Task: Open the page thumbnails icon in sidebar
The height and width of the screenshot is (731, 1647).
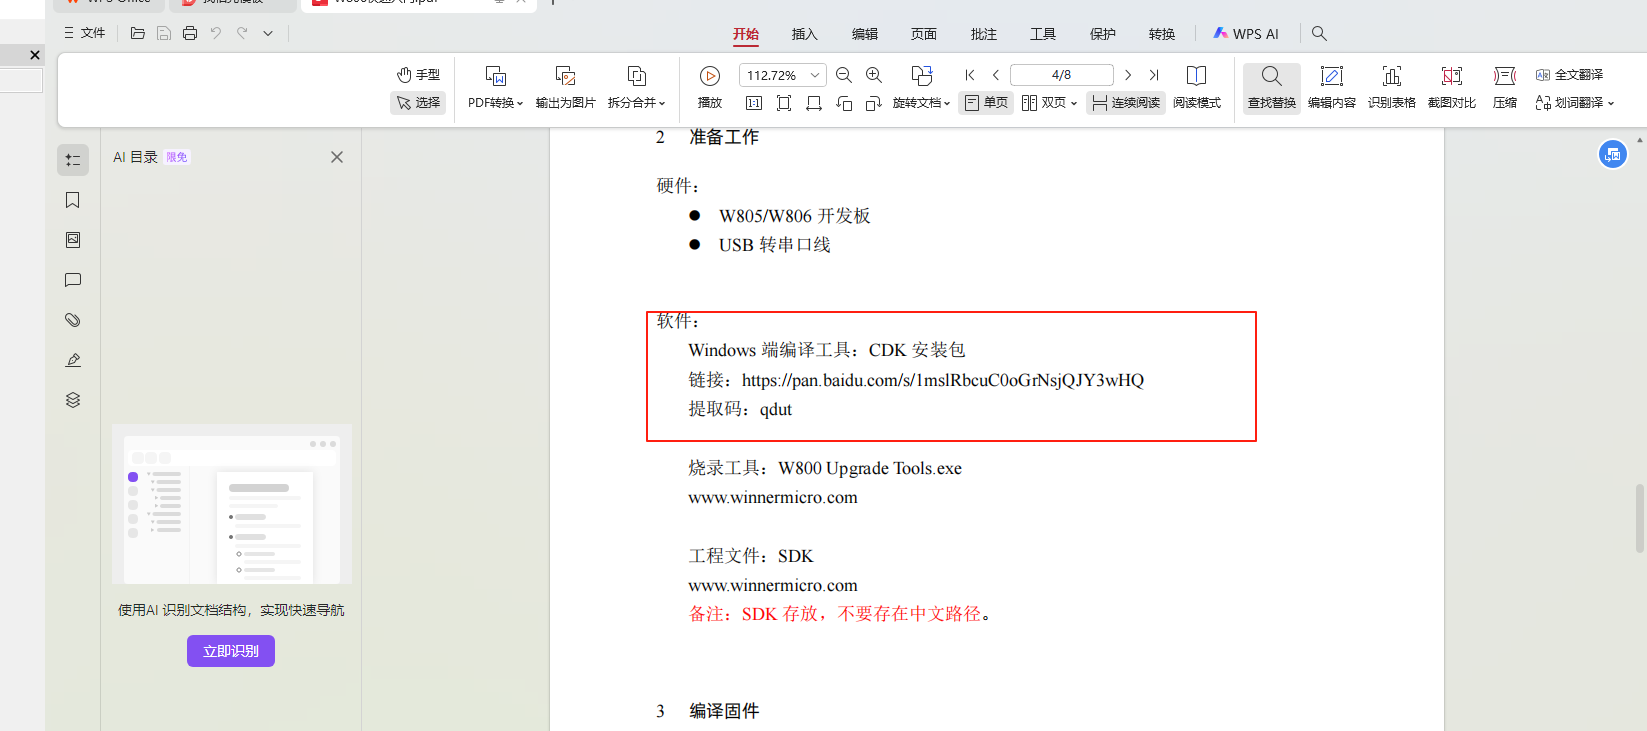Action: pos(73,240)
